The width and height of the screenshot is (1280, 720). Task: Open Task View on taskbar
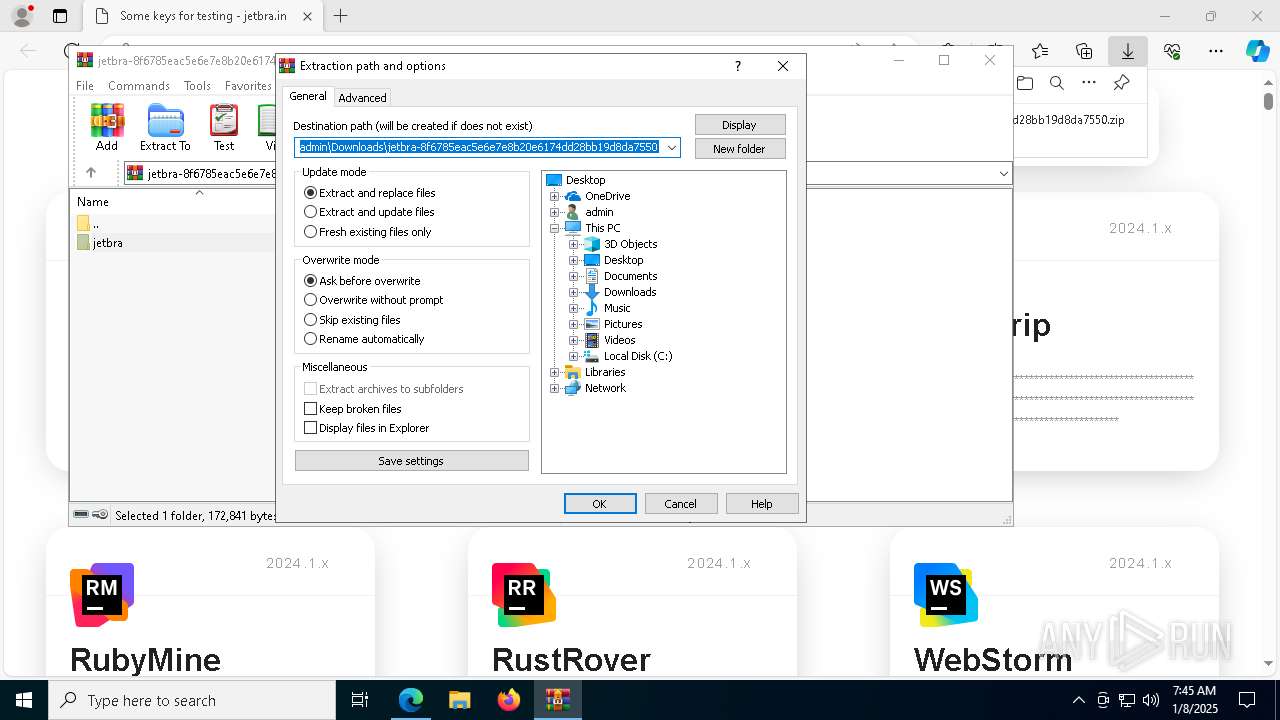[x=360, y=700]
